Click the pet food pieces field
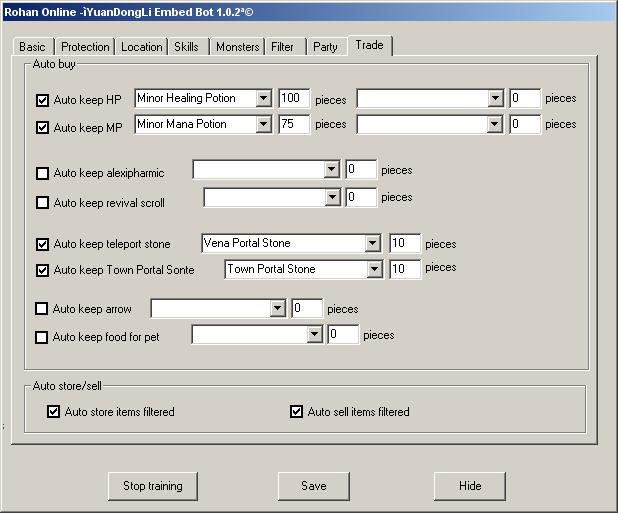The height and width of the screenshot is (513, 618). click(343, 335)
